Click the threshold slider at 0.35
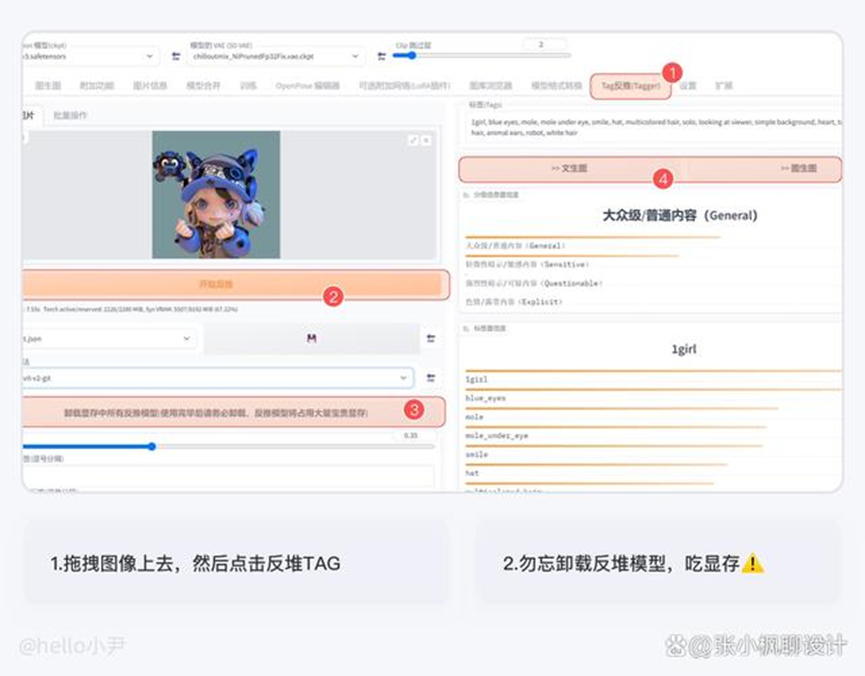 coord(152,447)
